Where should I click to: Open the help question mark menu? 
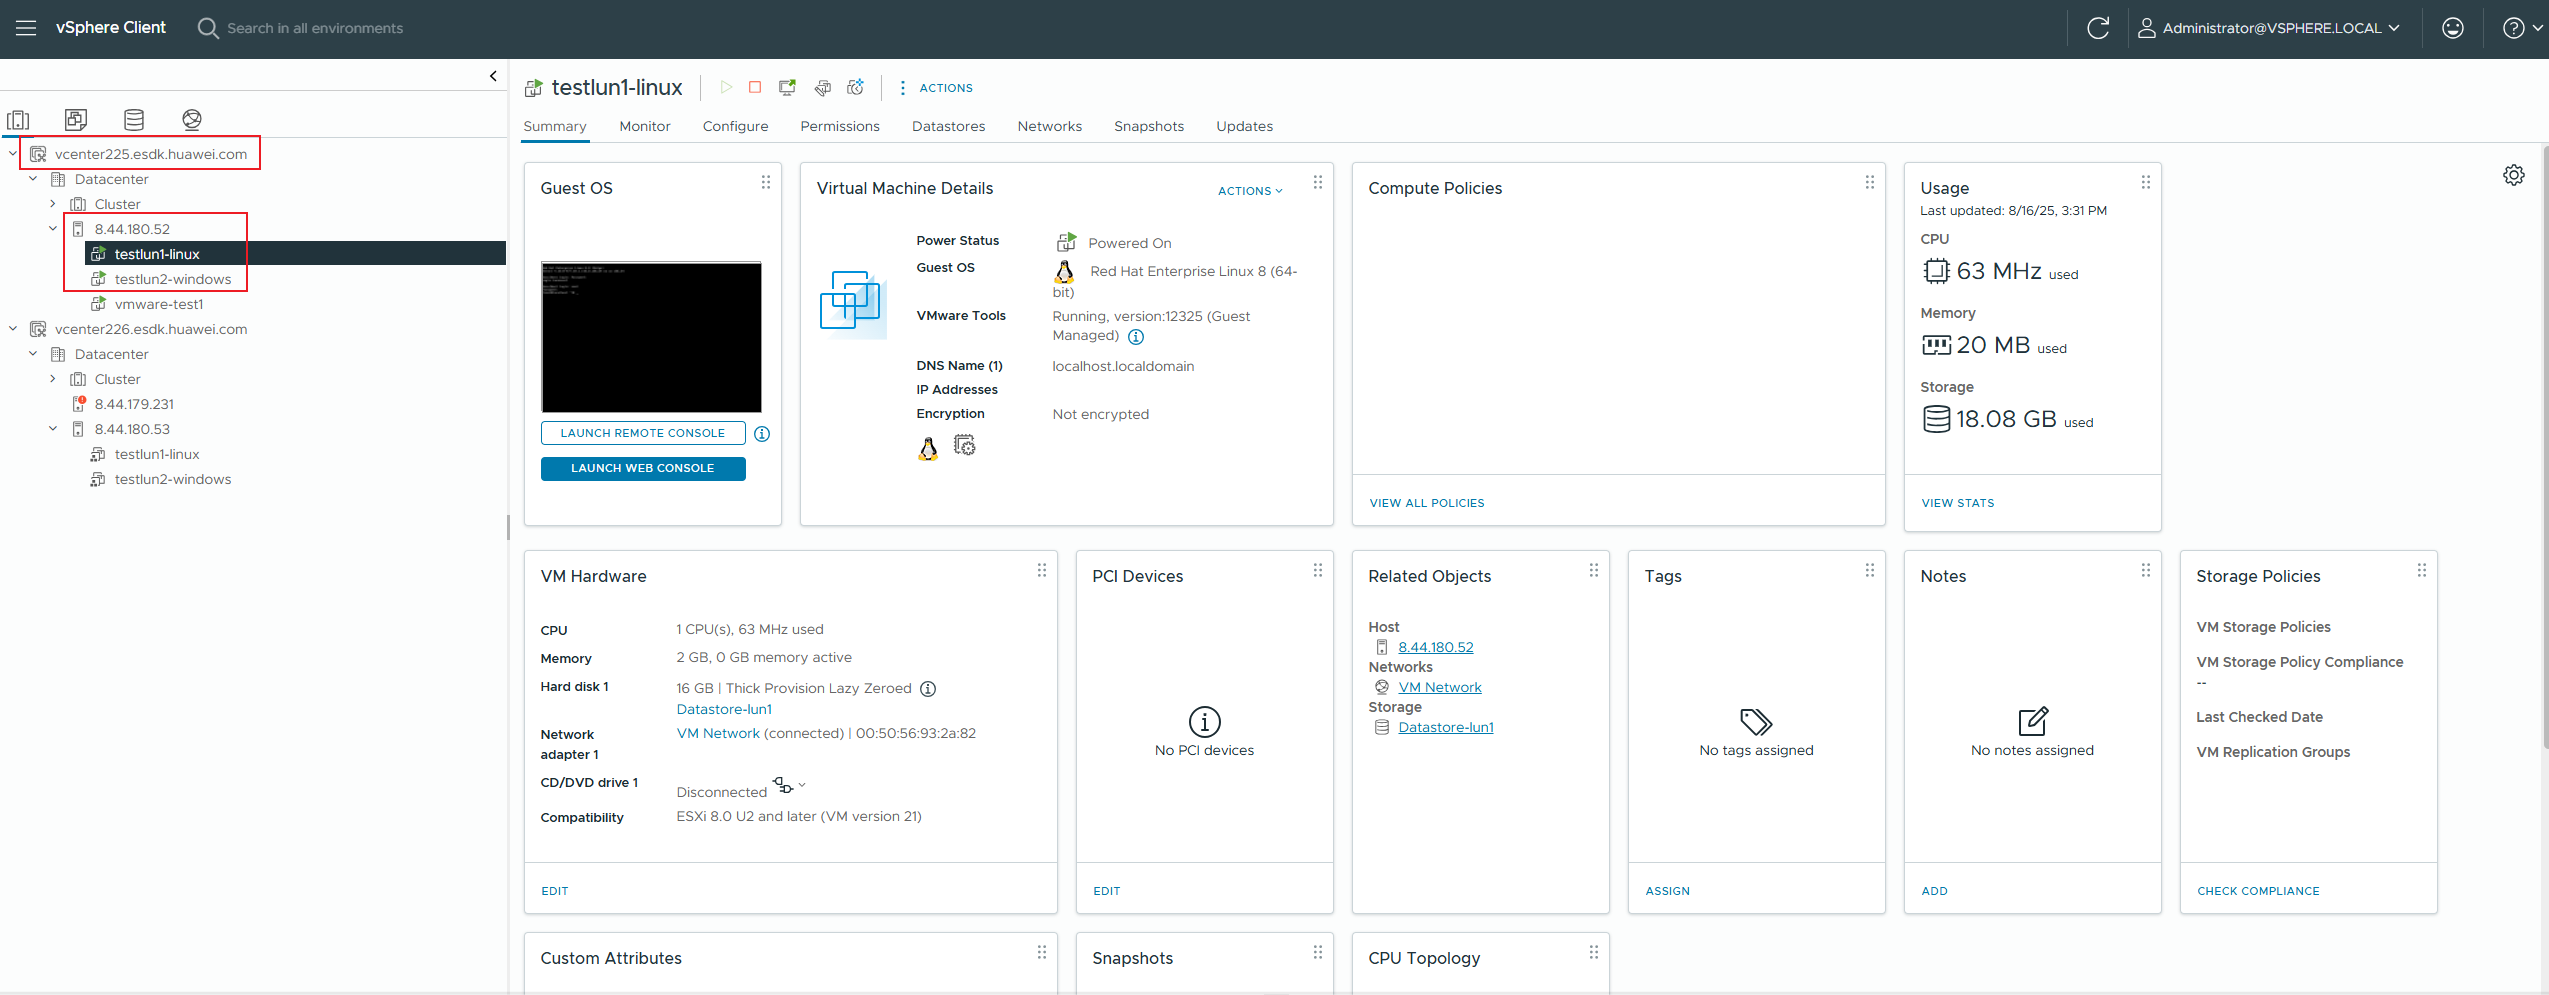pos(2520,28)
